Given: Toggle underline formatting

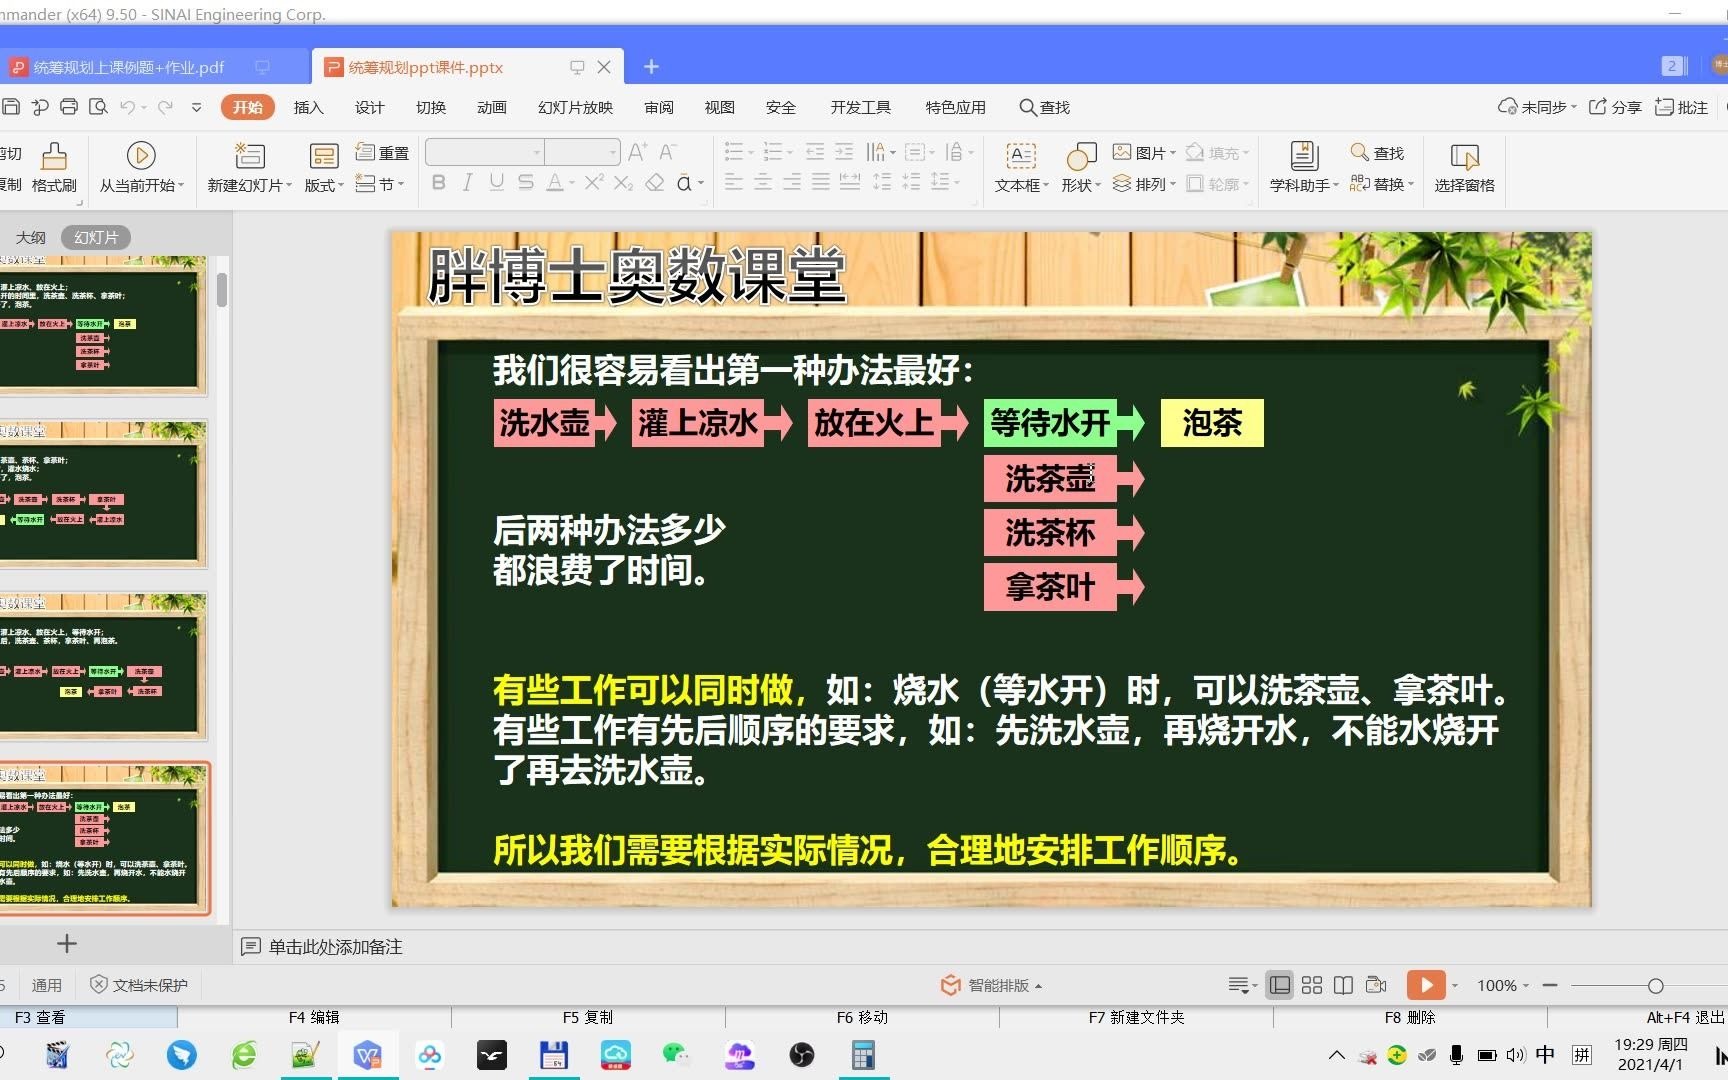Looking at the screenshot, I should pos(495,182).
